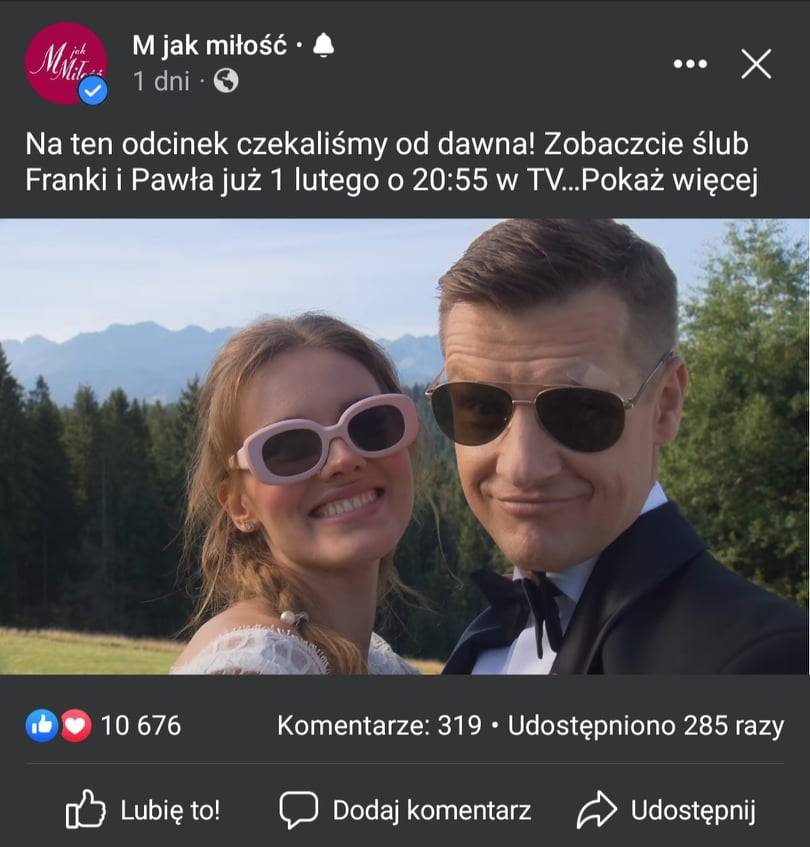Click the blue like reaction icon
Image resolution: width=810 pixels, height=847 pixels.
pos(42,725)
